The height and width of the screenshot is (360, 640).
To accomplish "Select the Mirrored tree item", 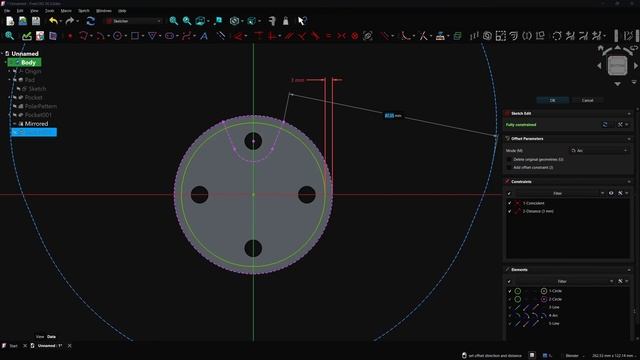I will 36,124.
